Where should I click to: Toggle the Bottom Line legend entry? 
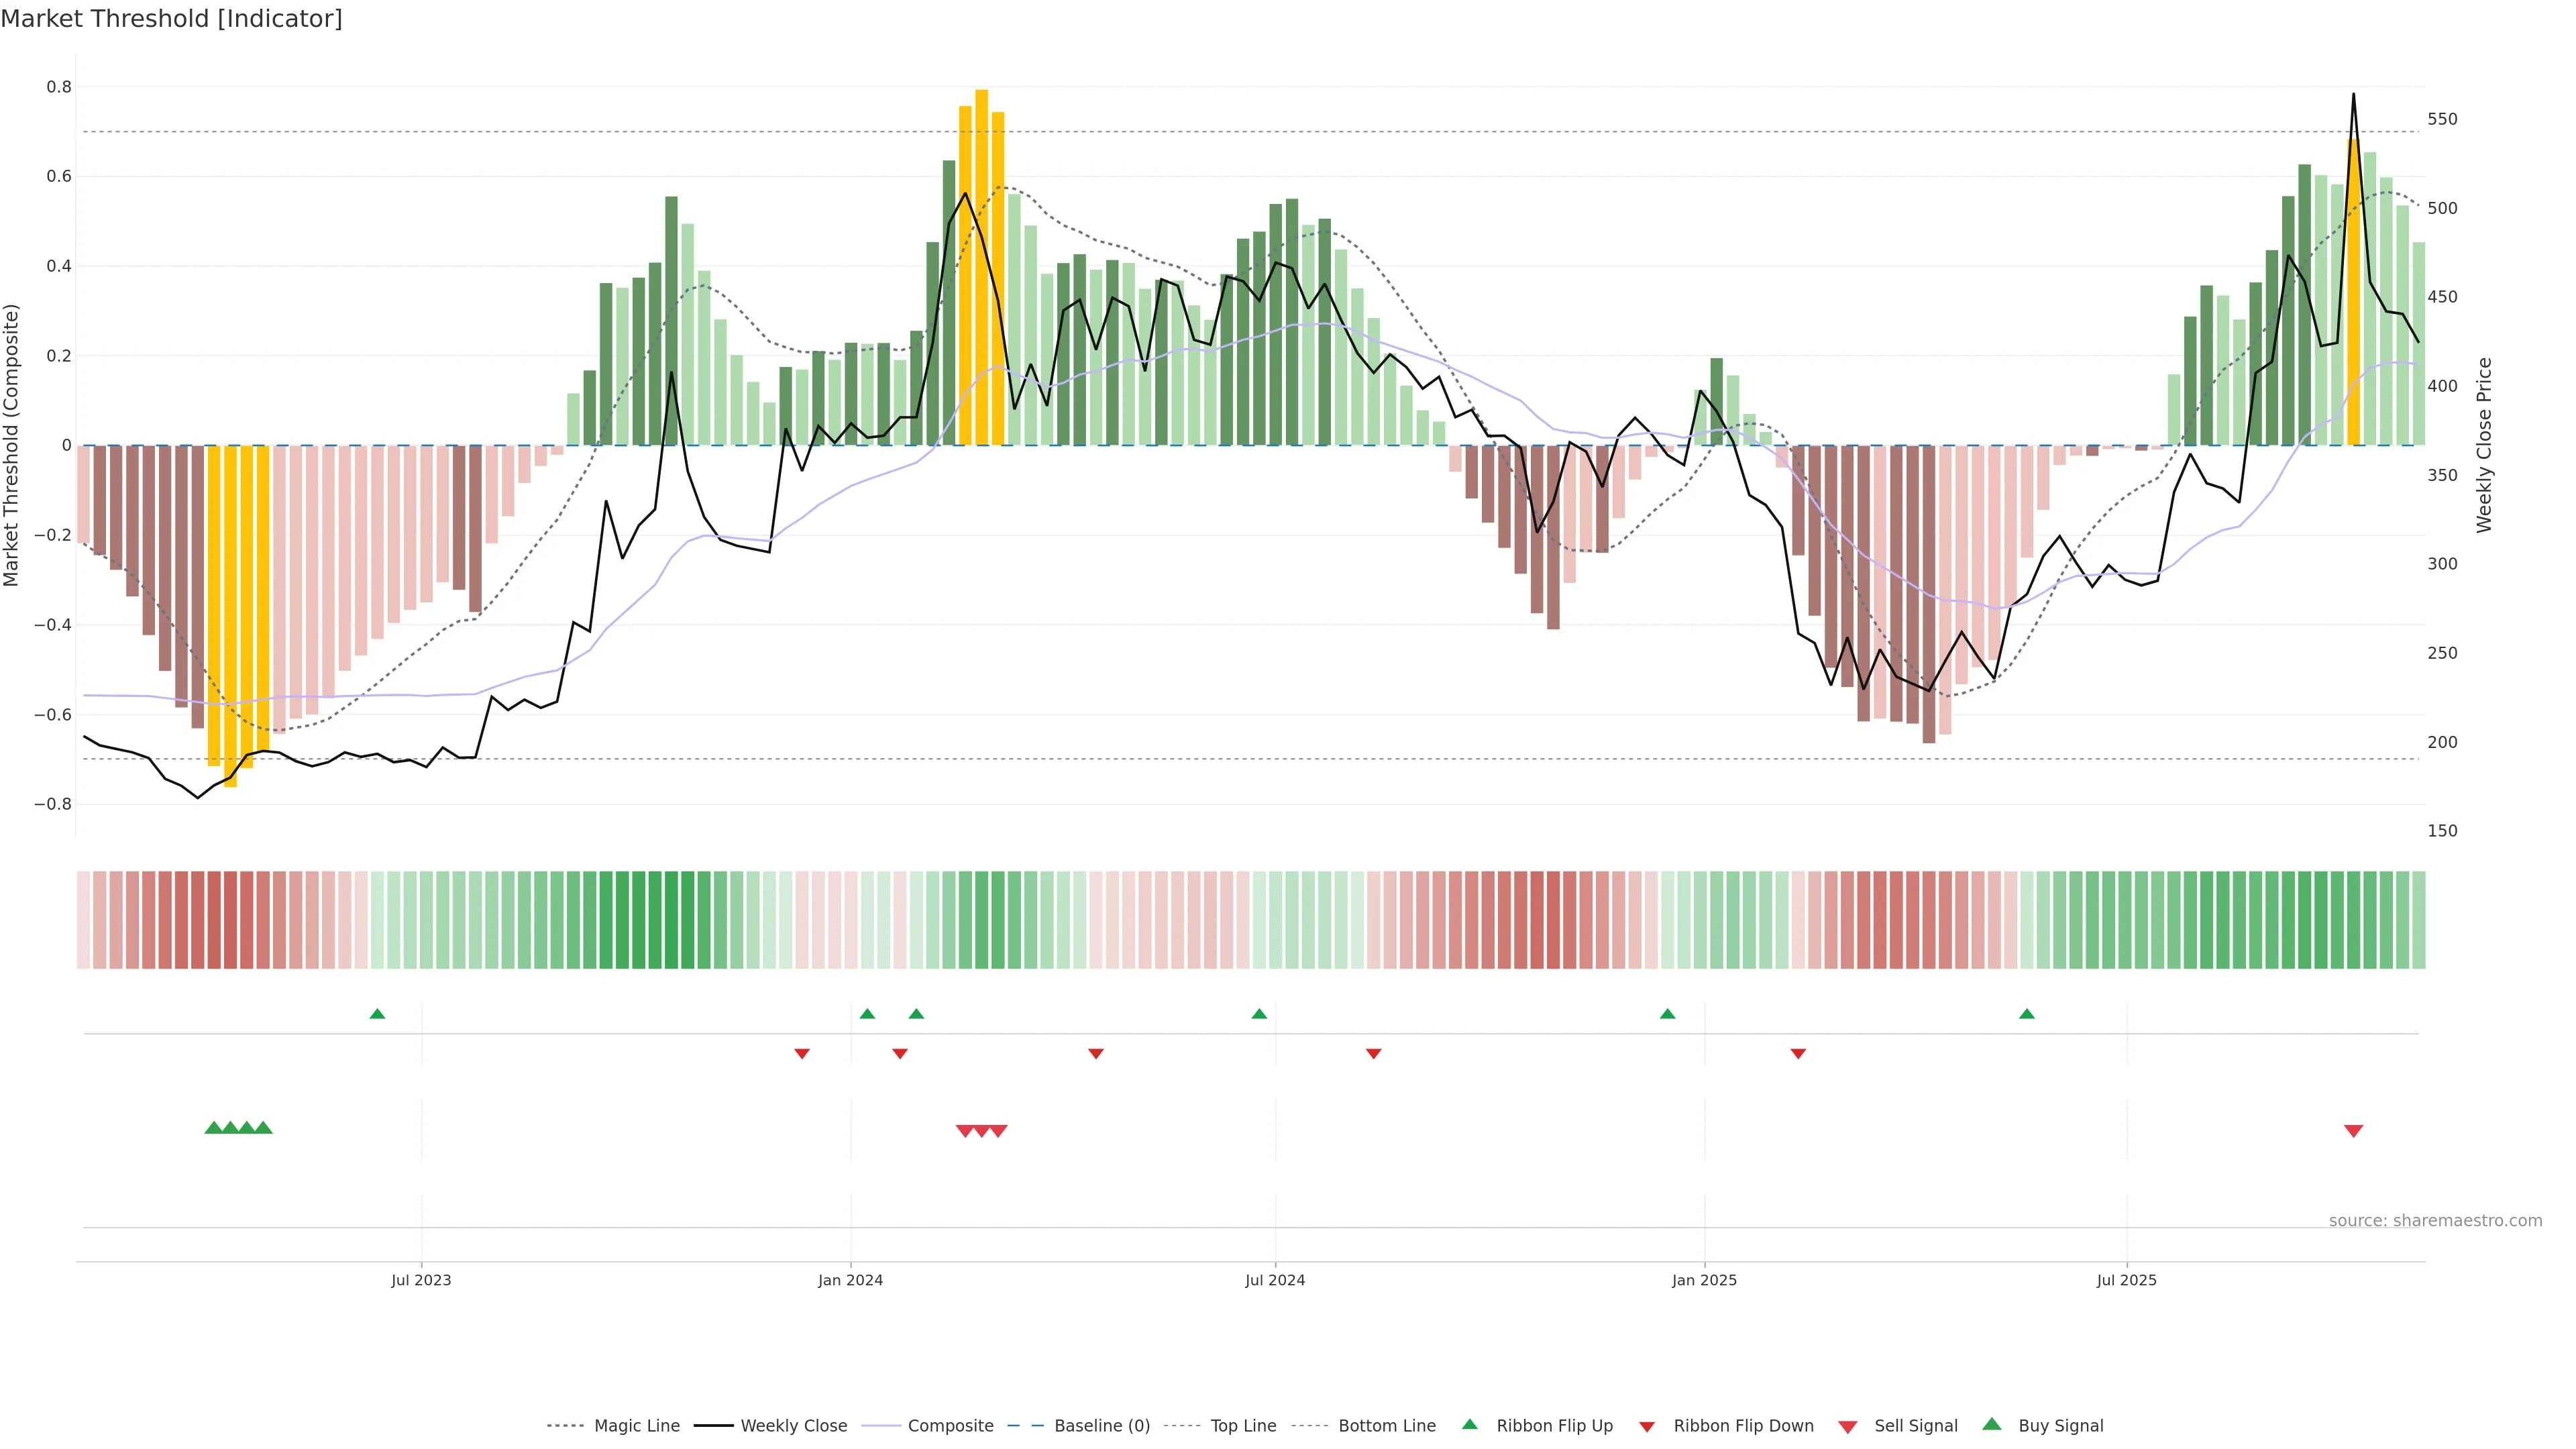pos(1386,1426)
